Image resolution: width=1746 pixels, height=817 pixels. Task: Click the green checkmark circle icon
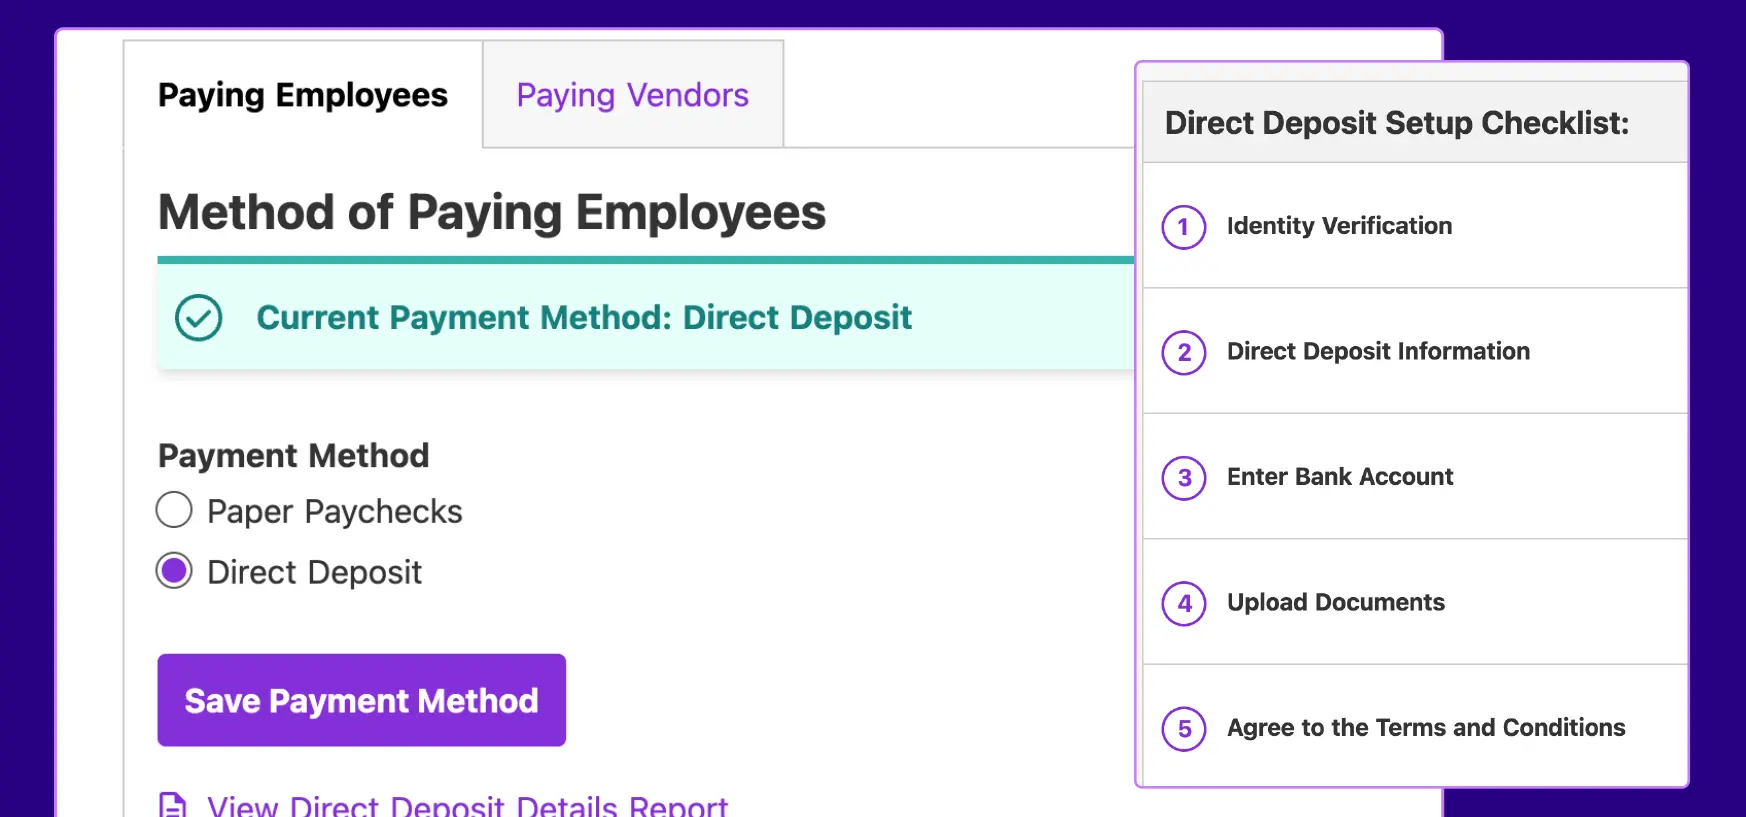tap(199, 318)
